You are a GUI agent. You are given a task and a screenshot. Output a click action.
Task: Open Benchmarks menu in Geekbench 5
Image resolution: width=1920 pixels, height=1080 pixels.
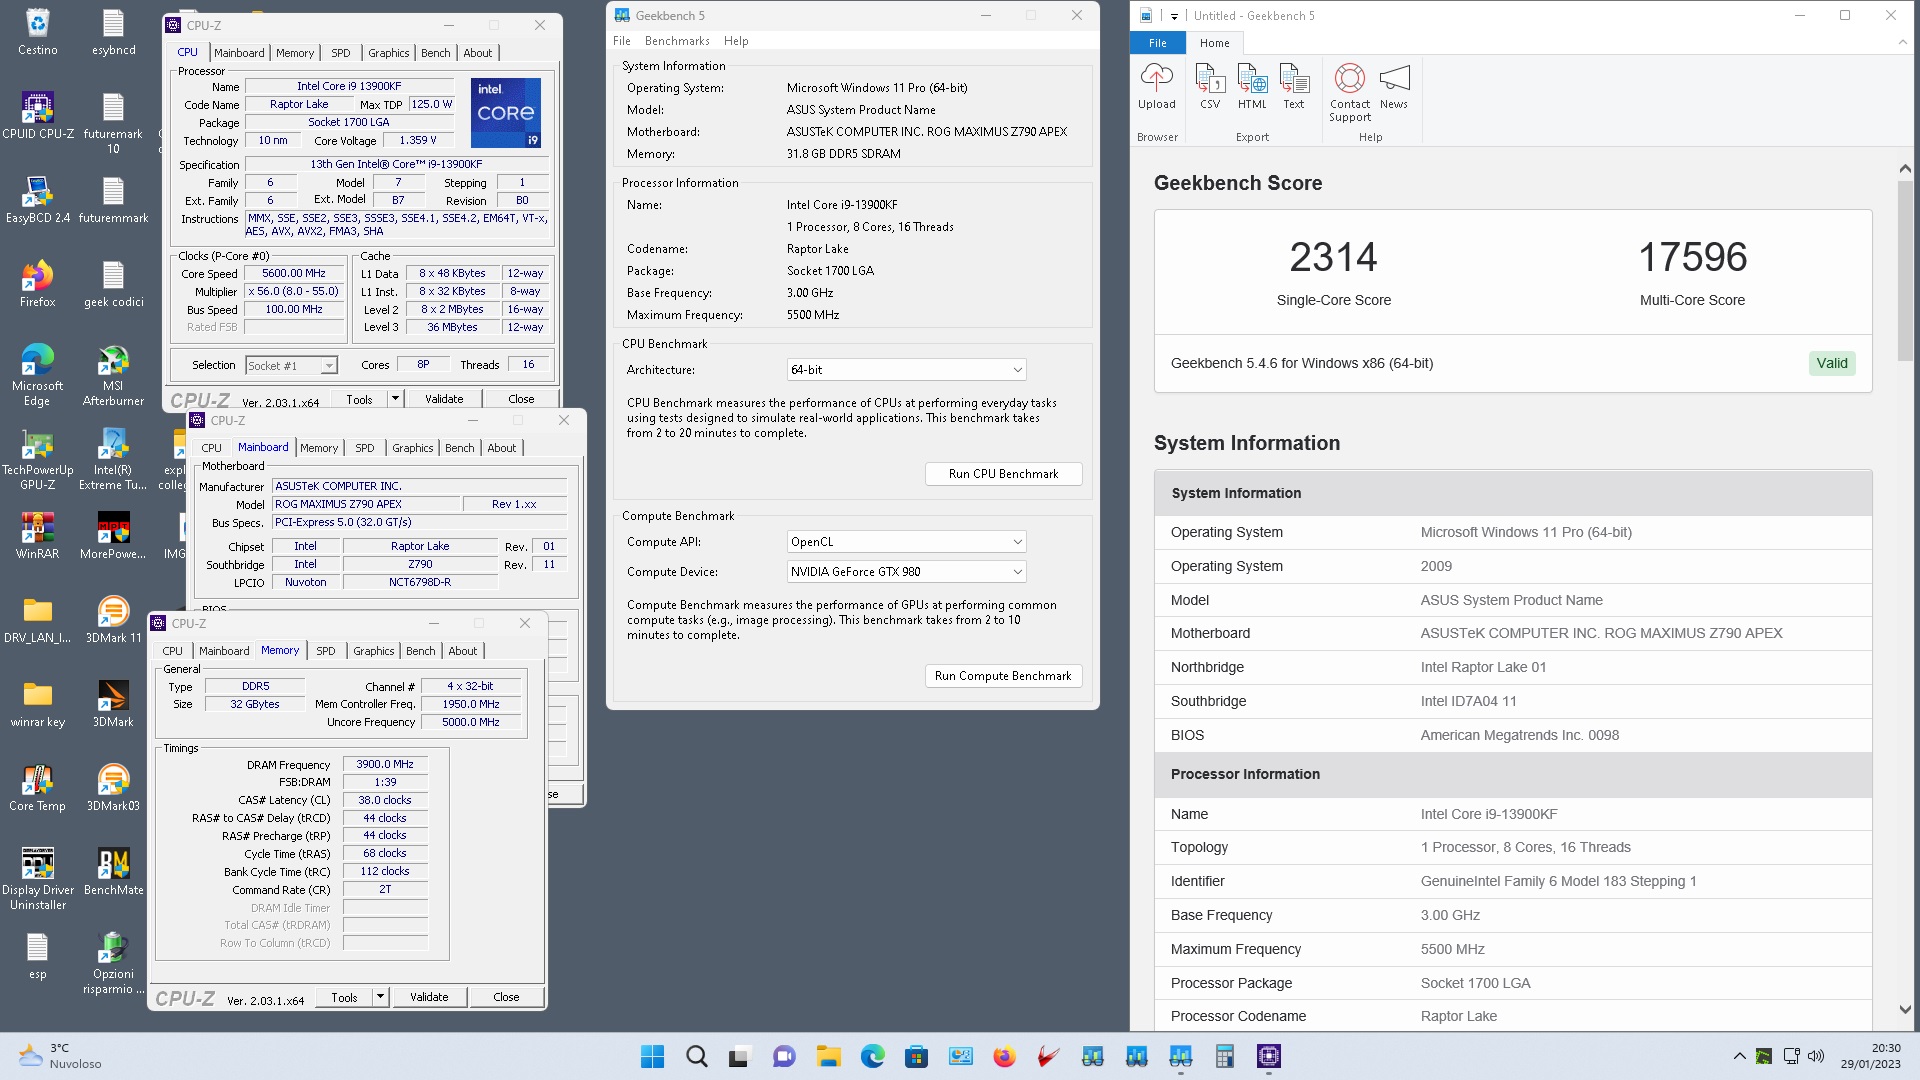click(x=677, y=41)
